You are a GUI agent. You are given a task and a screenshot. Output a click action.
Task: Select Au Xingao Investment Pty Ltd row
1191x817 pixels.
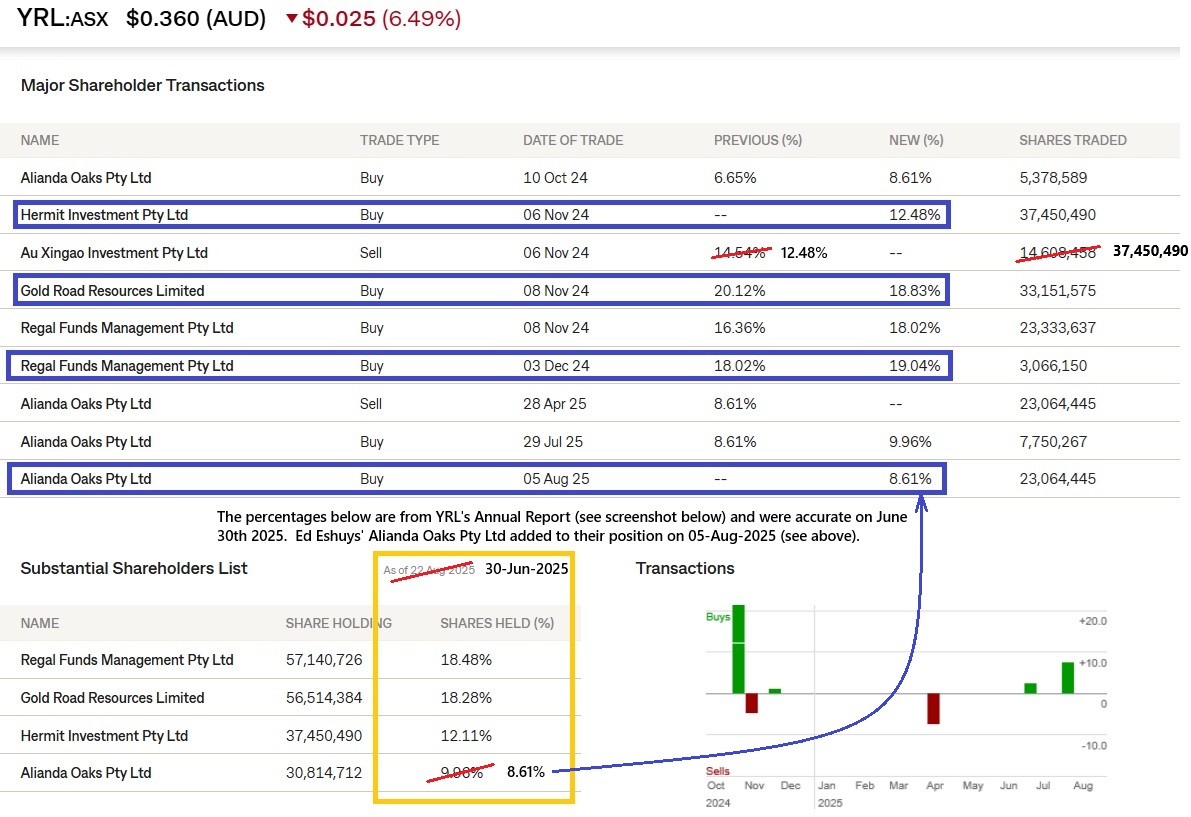click(x=114, y=253)
